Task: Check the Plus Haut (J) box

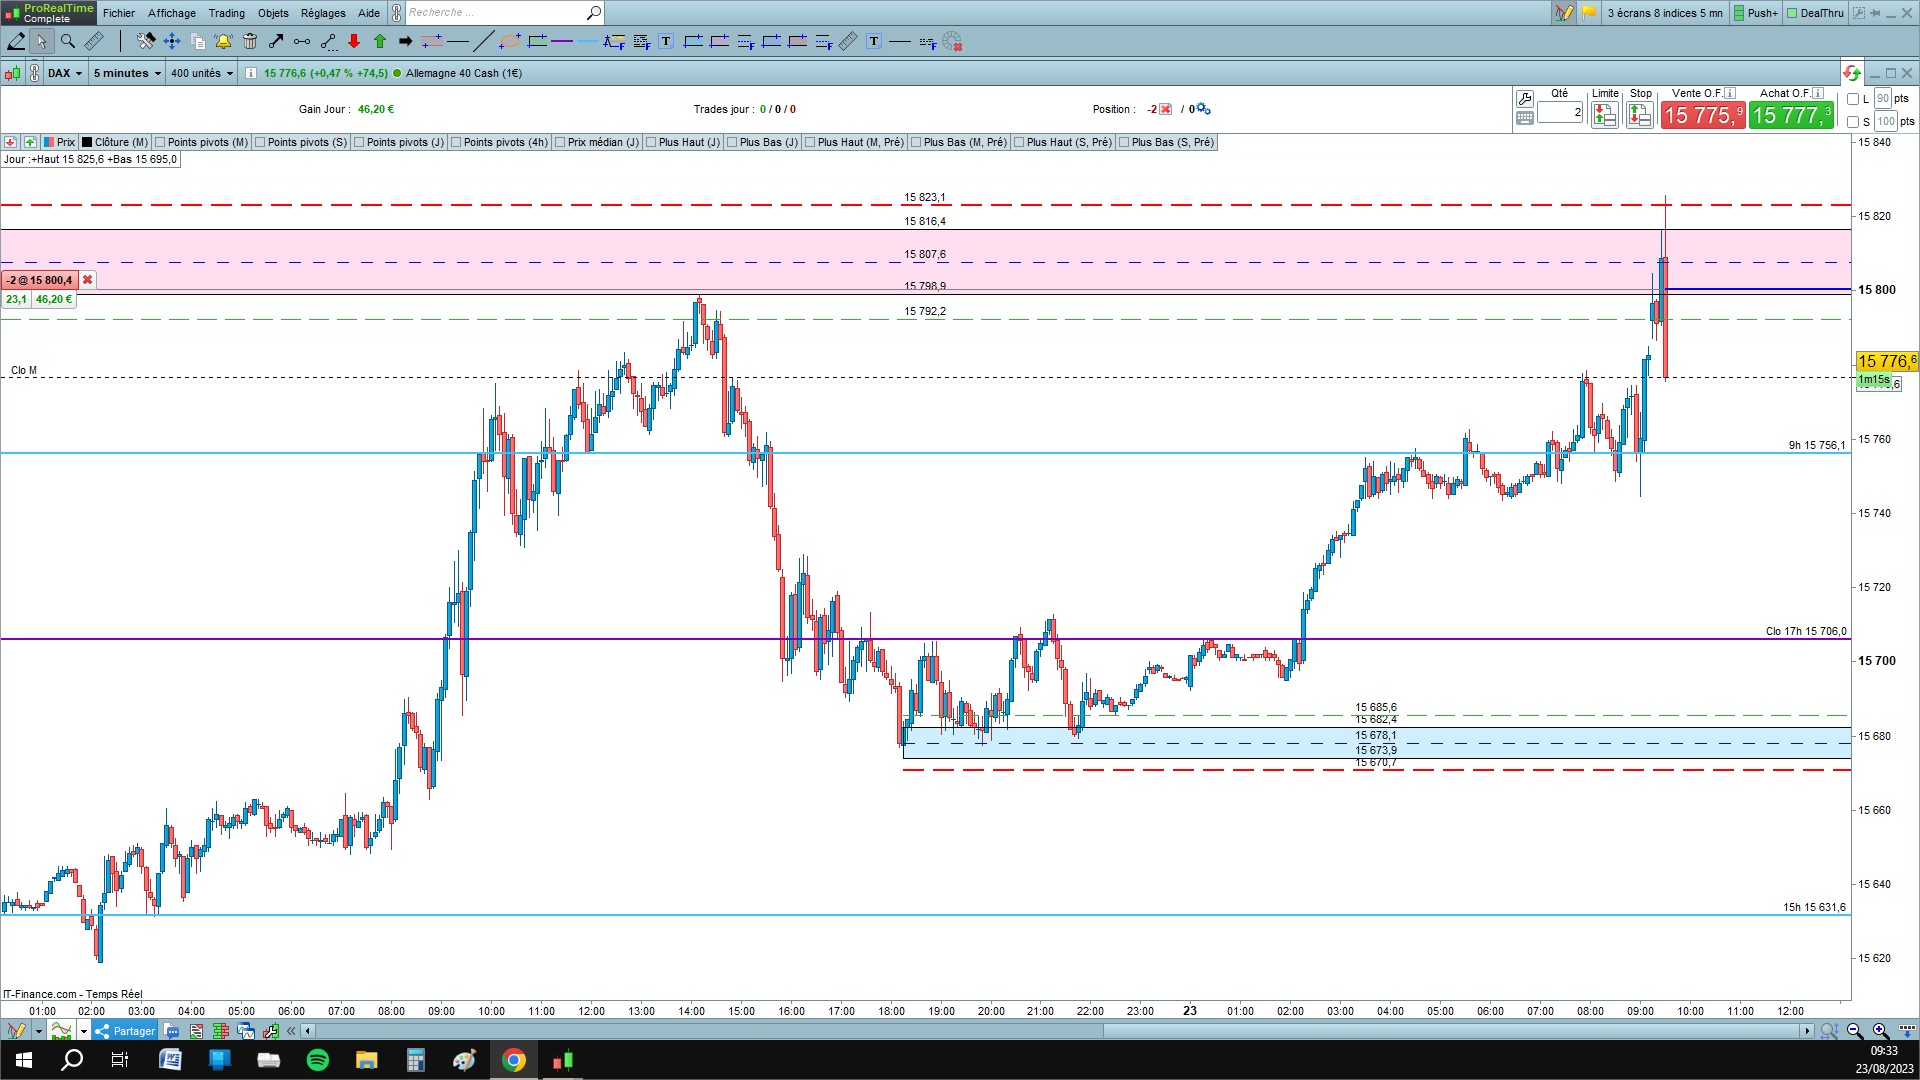Action: [652, 142]
